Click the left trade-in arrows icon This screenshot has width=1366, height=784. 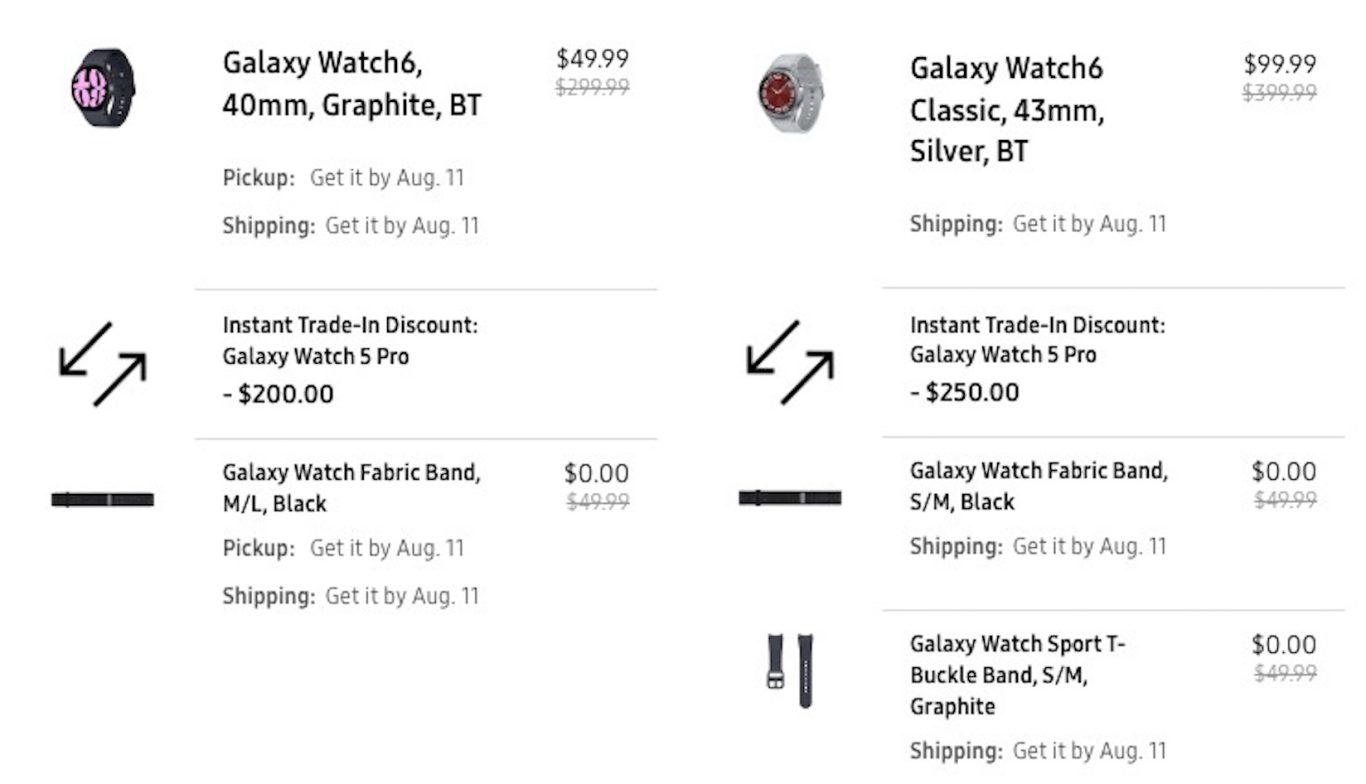(x=103, y=364)
